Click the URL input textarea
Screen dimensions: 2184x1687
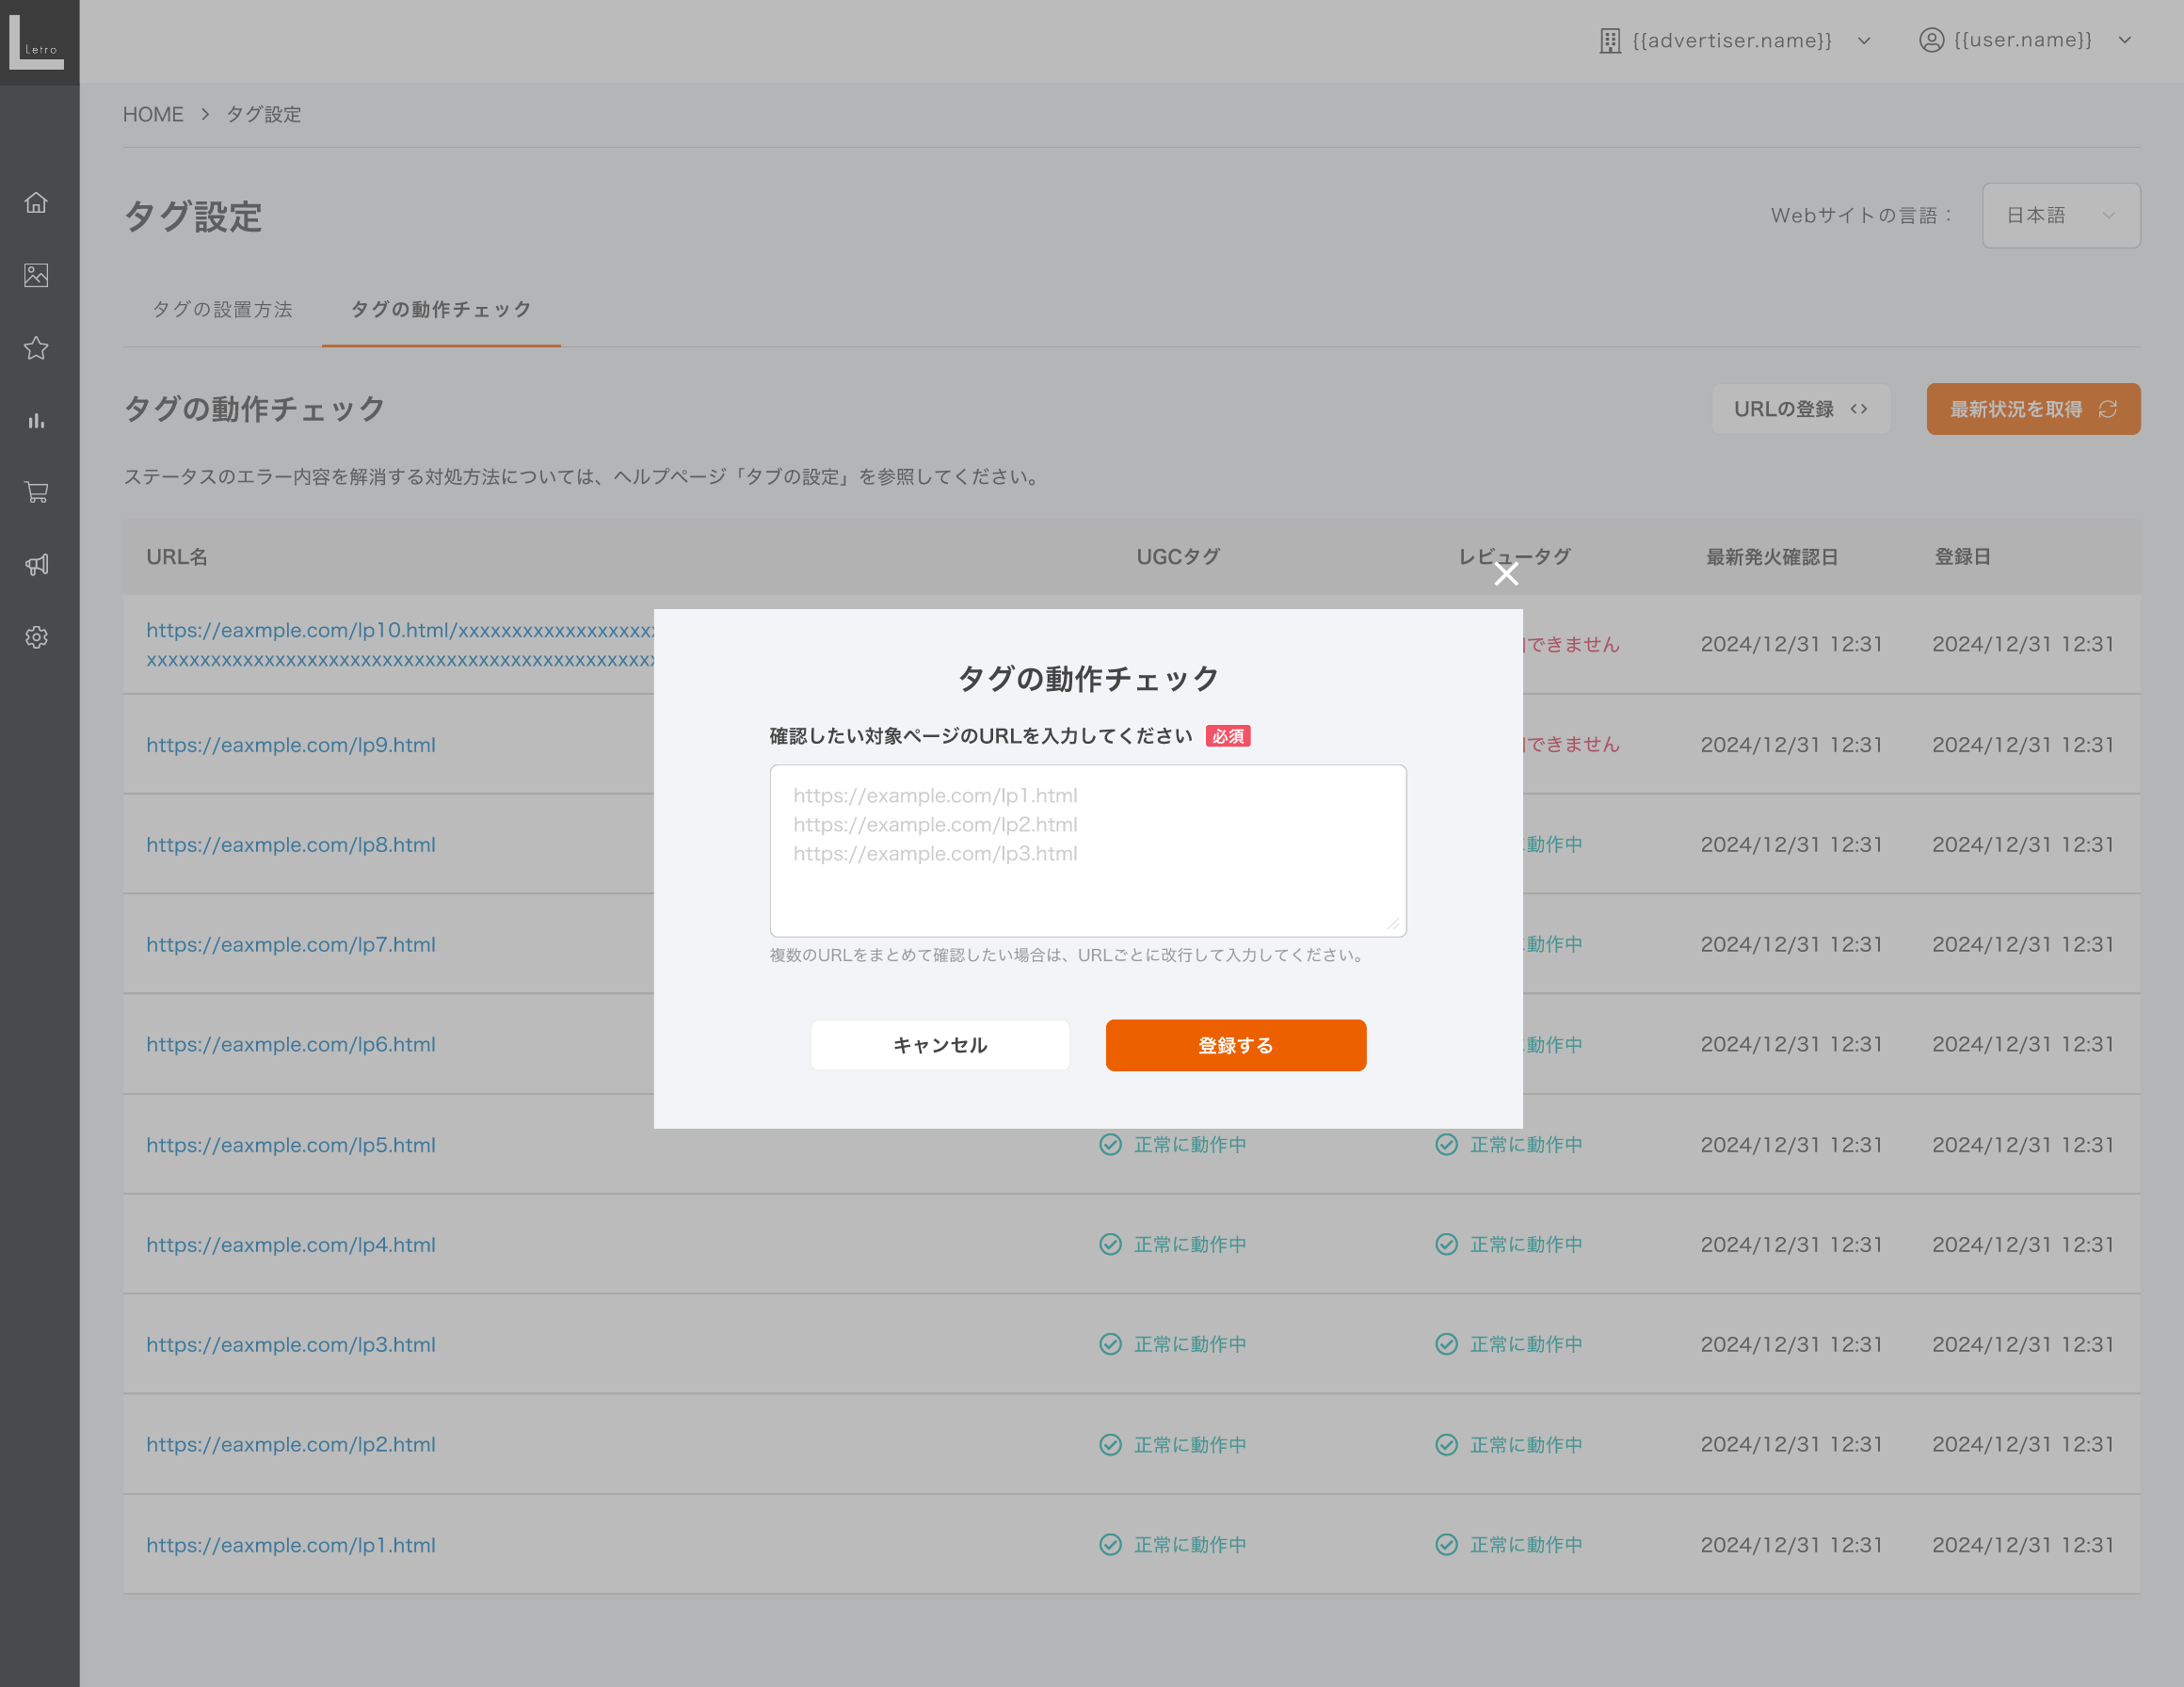[x=1088, y=850]
